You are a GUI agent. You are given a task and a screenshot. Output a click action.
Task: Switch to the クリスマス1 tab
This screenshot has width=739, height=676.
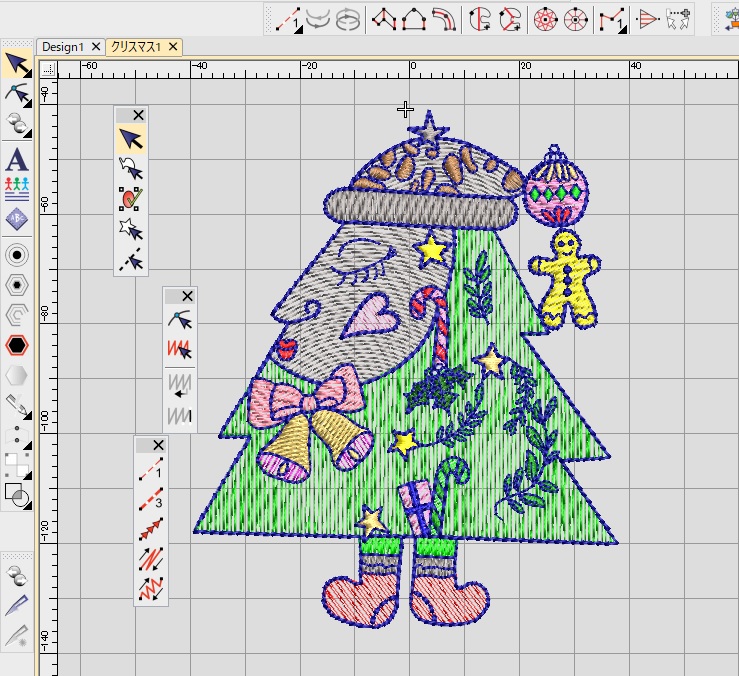(136, 47)
